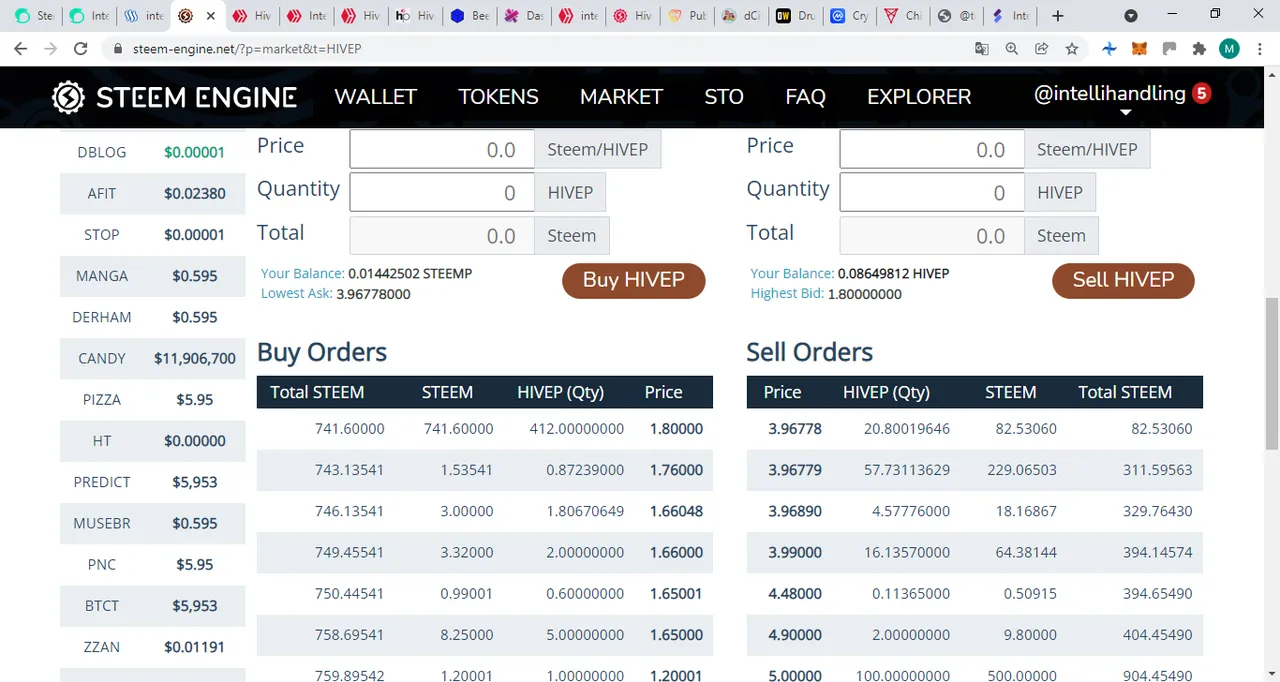This screenshot has height=682, width=1280.
Task: Click the grey chat extension icon
Action: pyautogui.click(x=1169, y=48)
